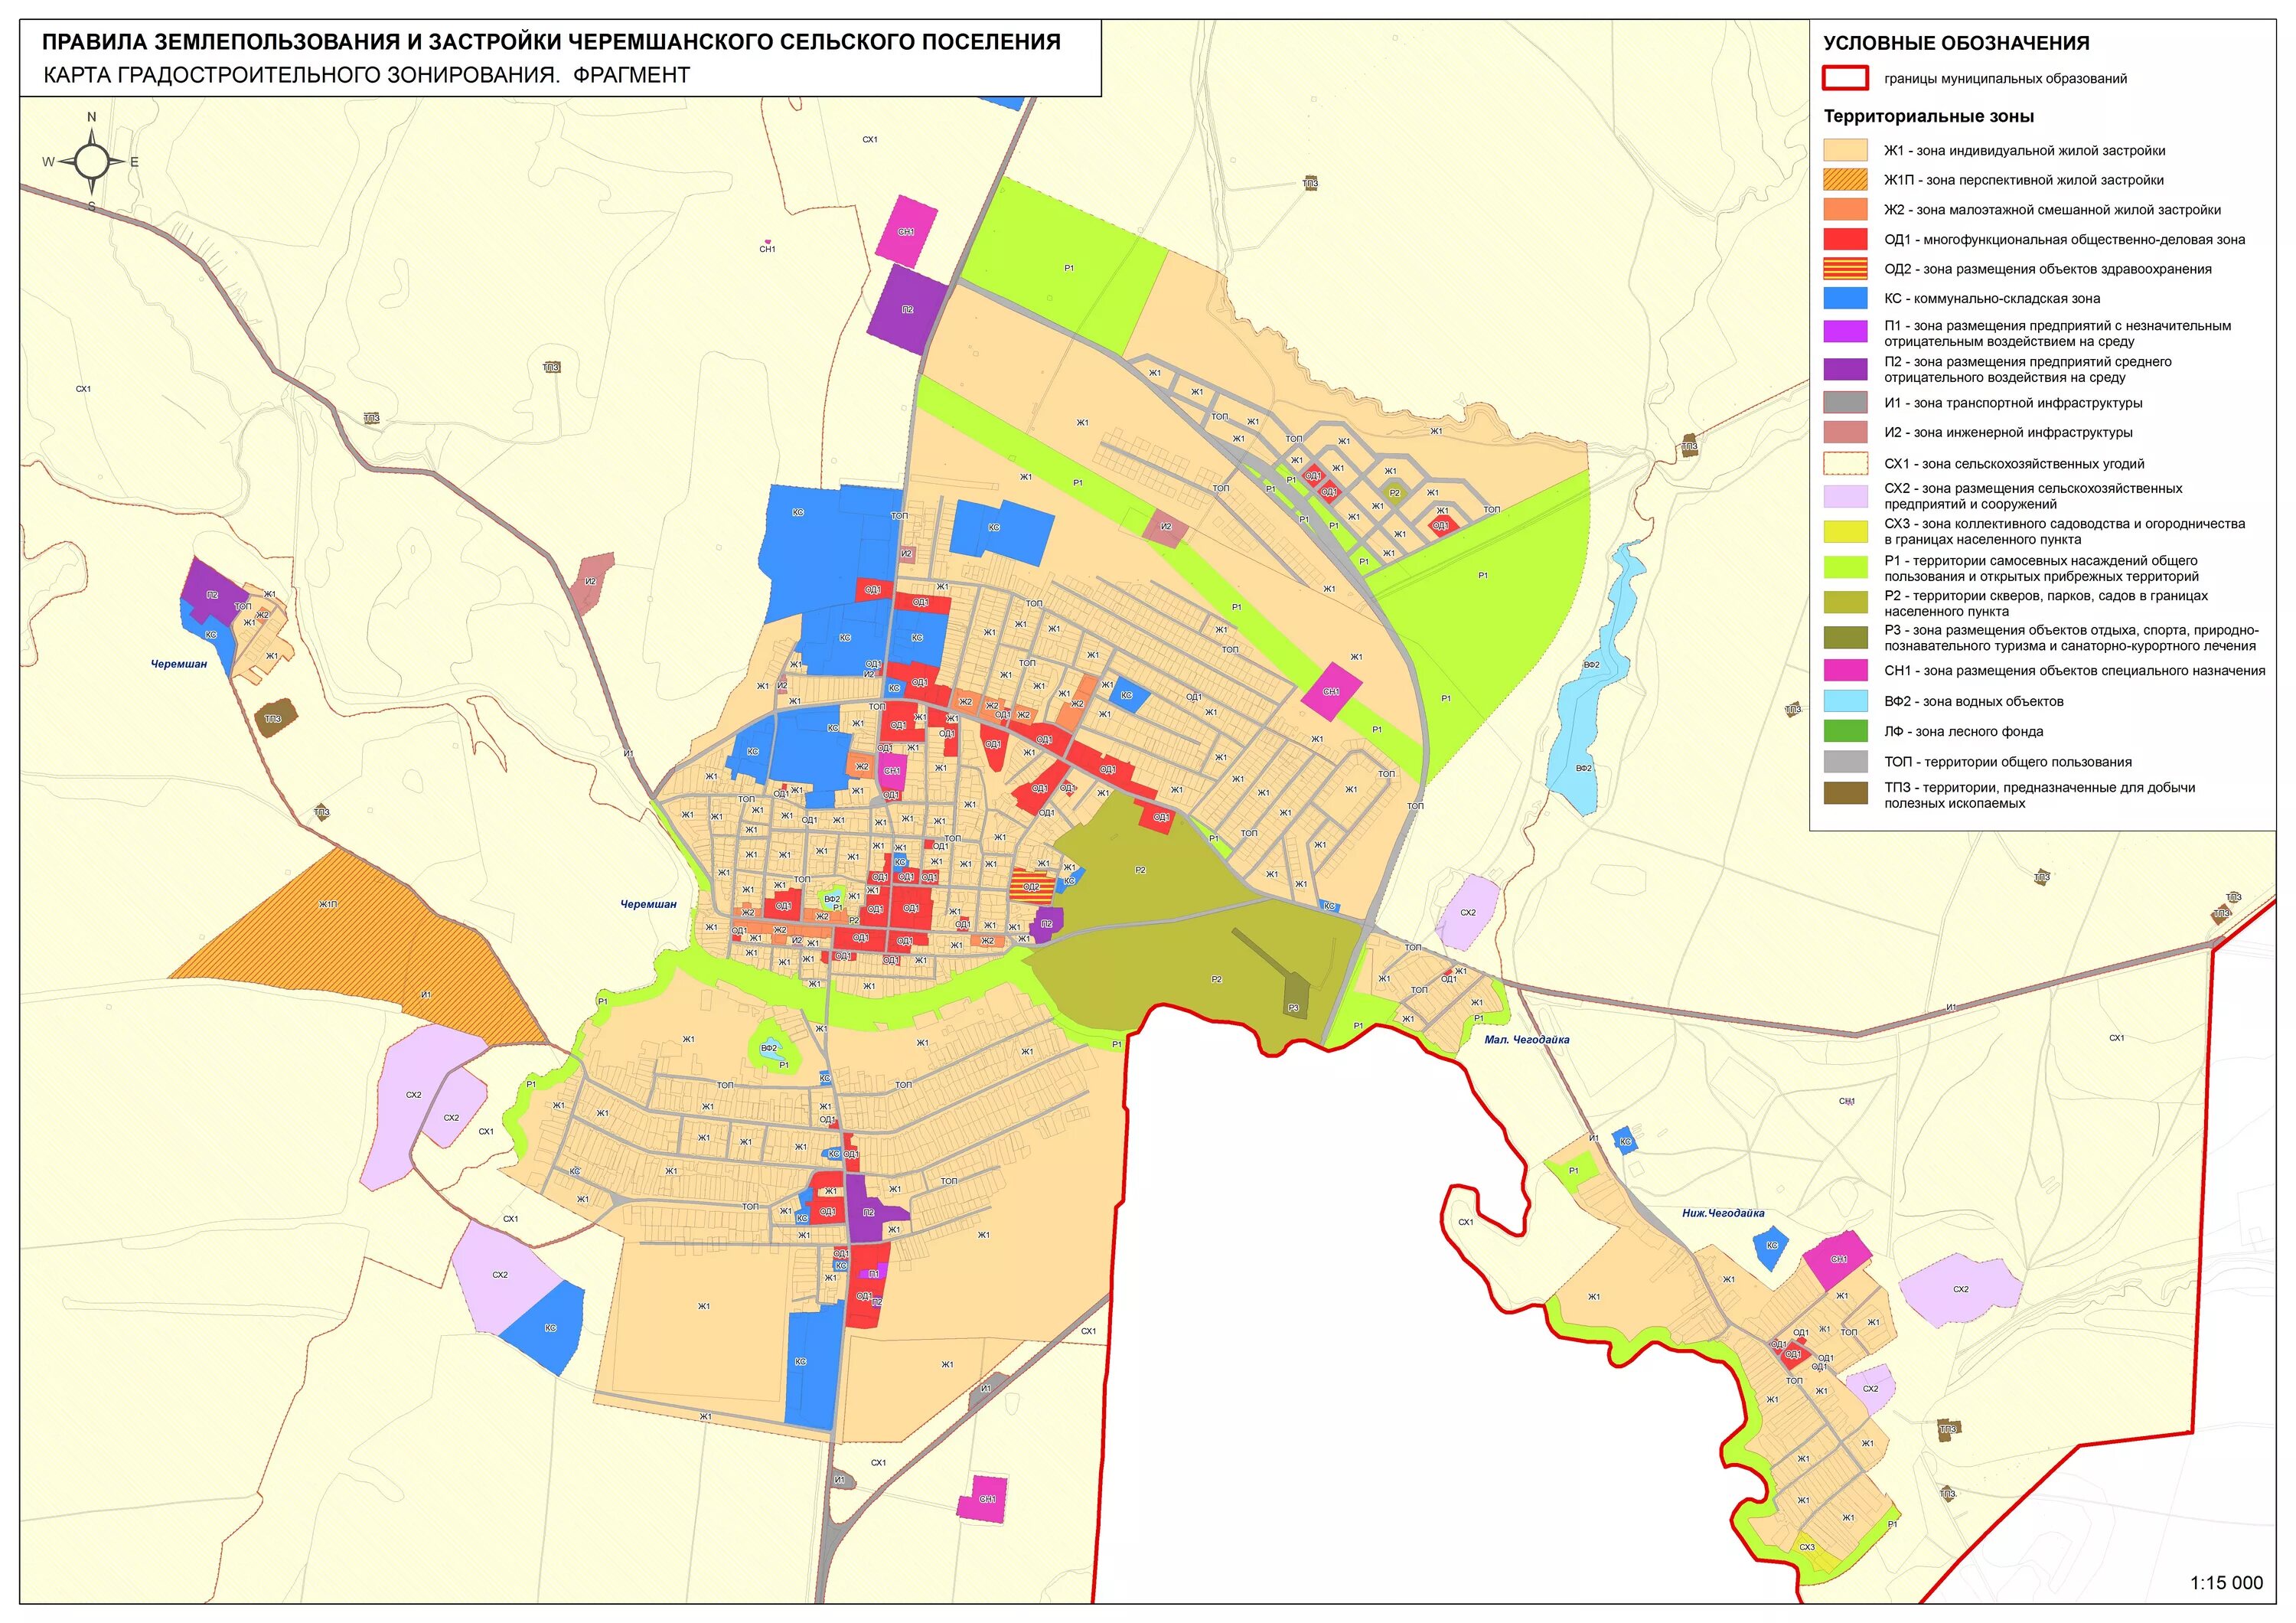The height and width of the screenshot is (1623, 2296).
Task: Click the magenta СН1 legend swatch
Action: [1845, 670]
